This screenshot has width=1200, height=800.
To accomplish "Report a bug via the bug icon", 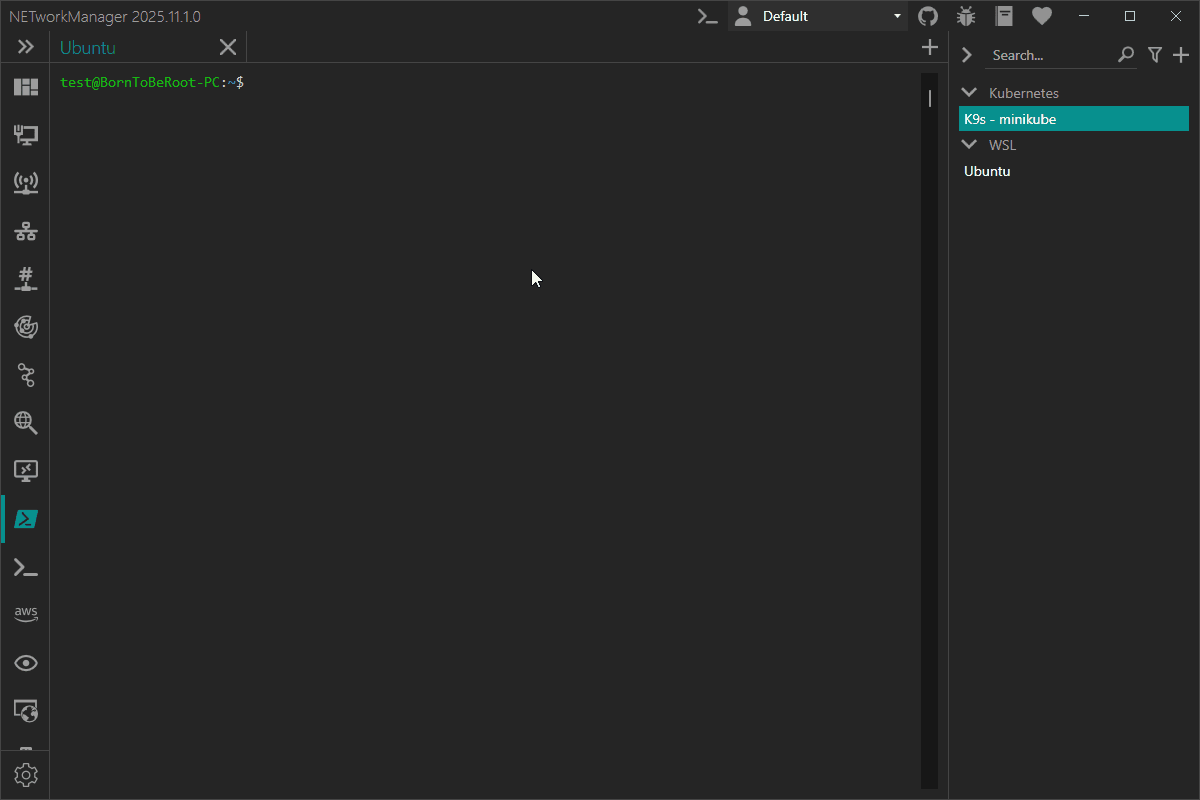I will (965, 16).
